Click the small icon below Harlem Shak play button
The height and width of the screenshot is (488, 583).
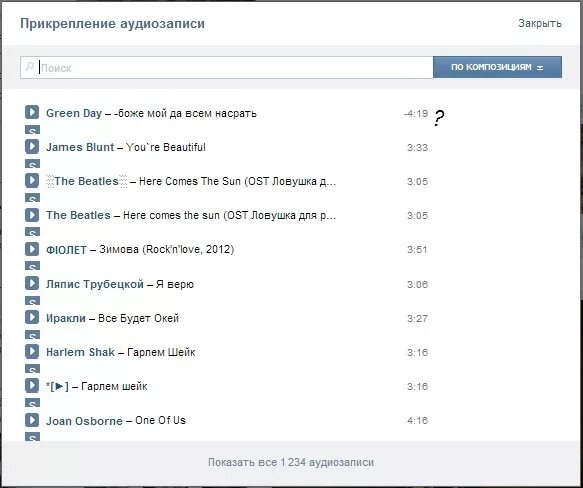click(32, 369)
